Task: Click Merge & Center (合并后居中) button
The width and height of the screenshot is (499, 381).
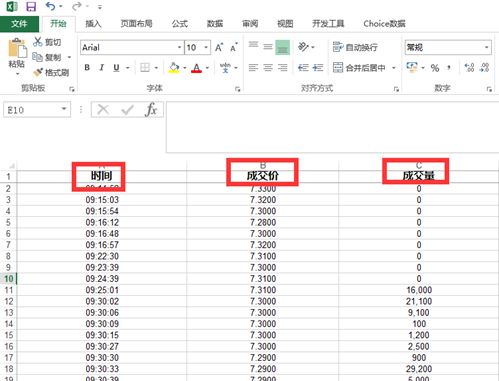Action: coord(359,68)
